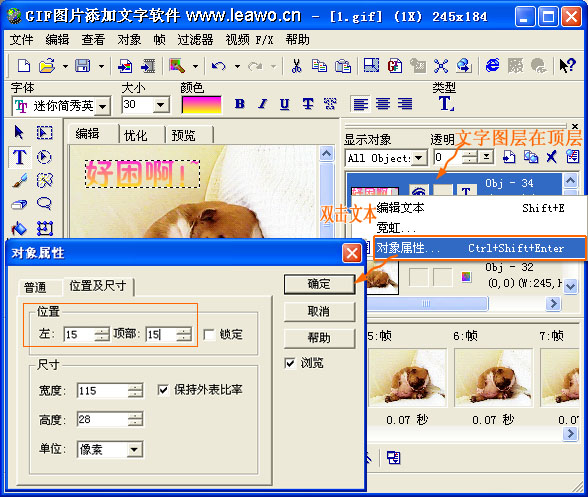The height and width of the screenshot is (497, 588).
Task: Open the 帮助 menu
Action: (297, 40)
